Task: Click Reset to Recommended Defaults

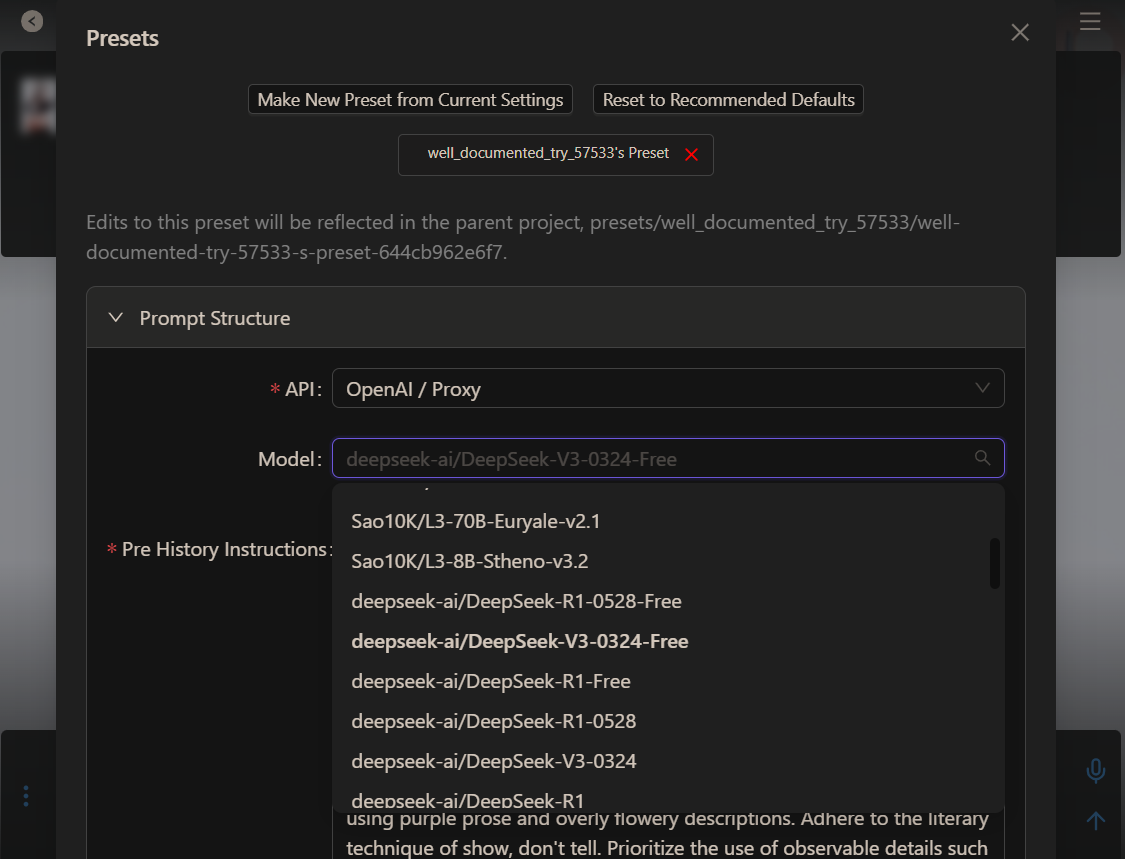Action: point(728,100)
